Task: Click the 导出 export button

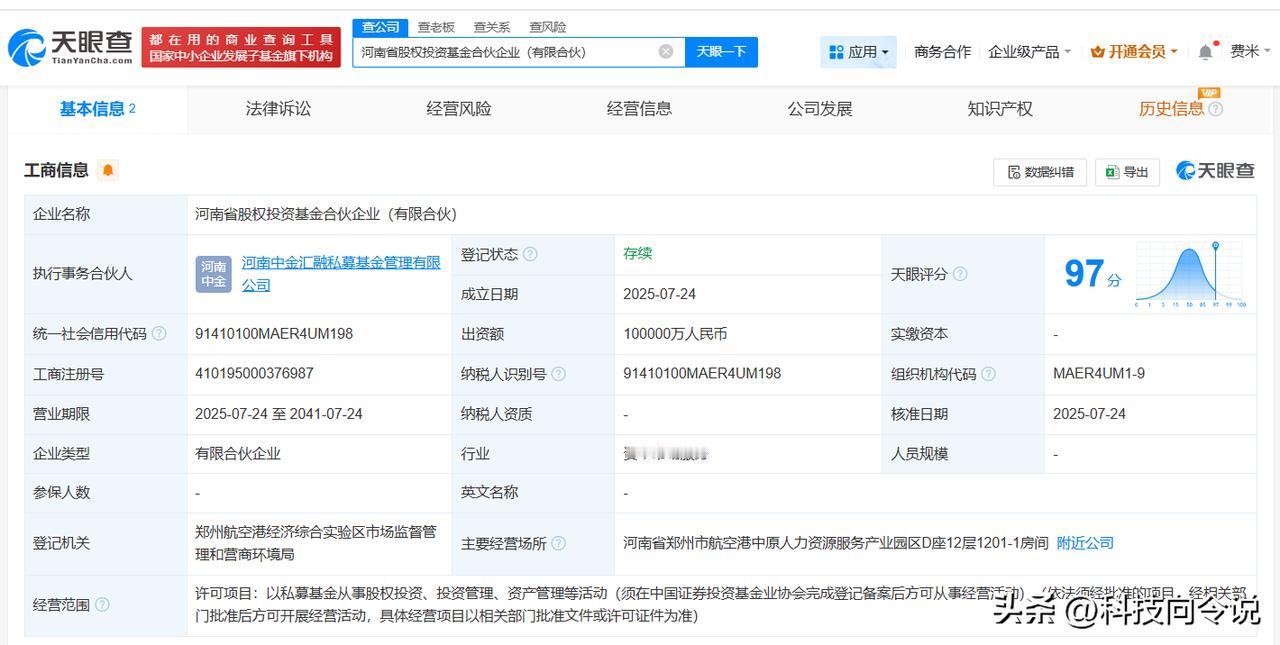Action: 1127,172
